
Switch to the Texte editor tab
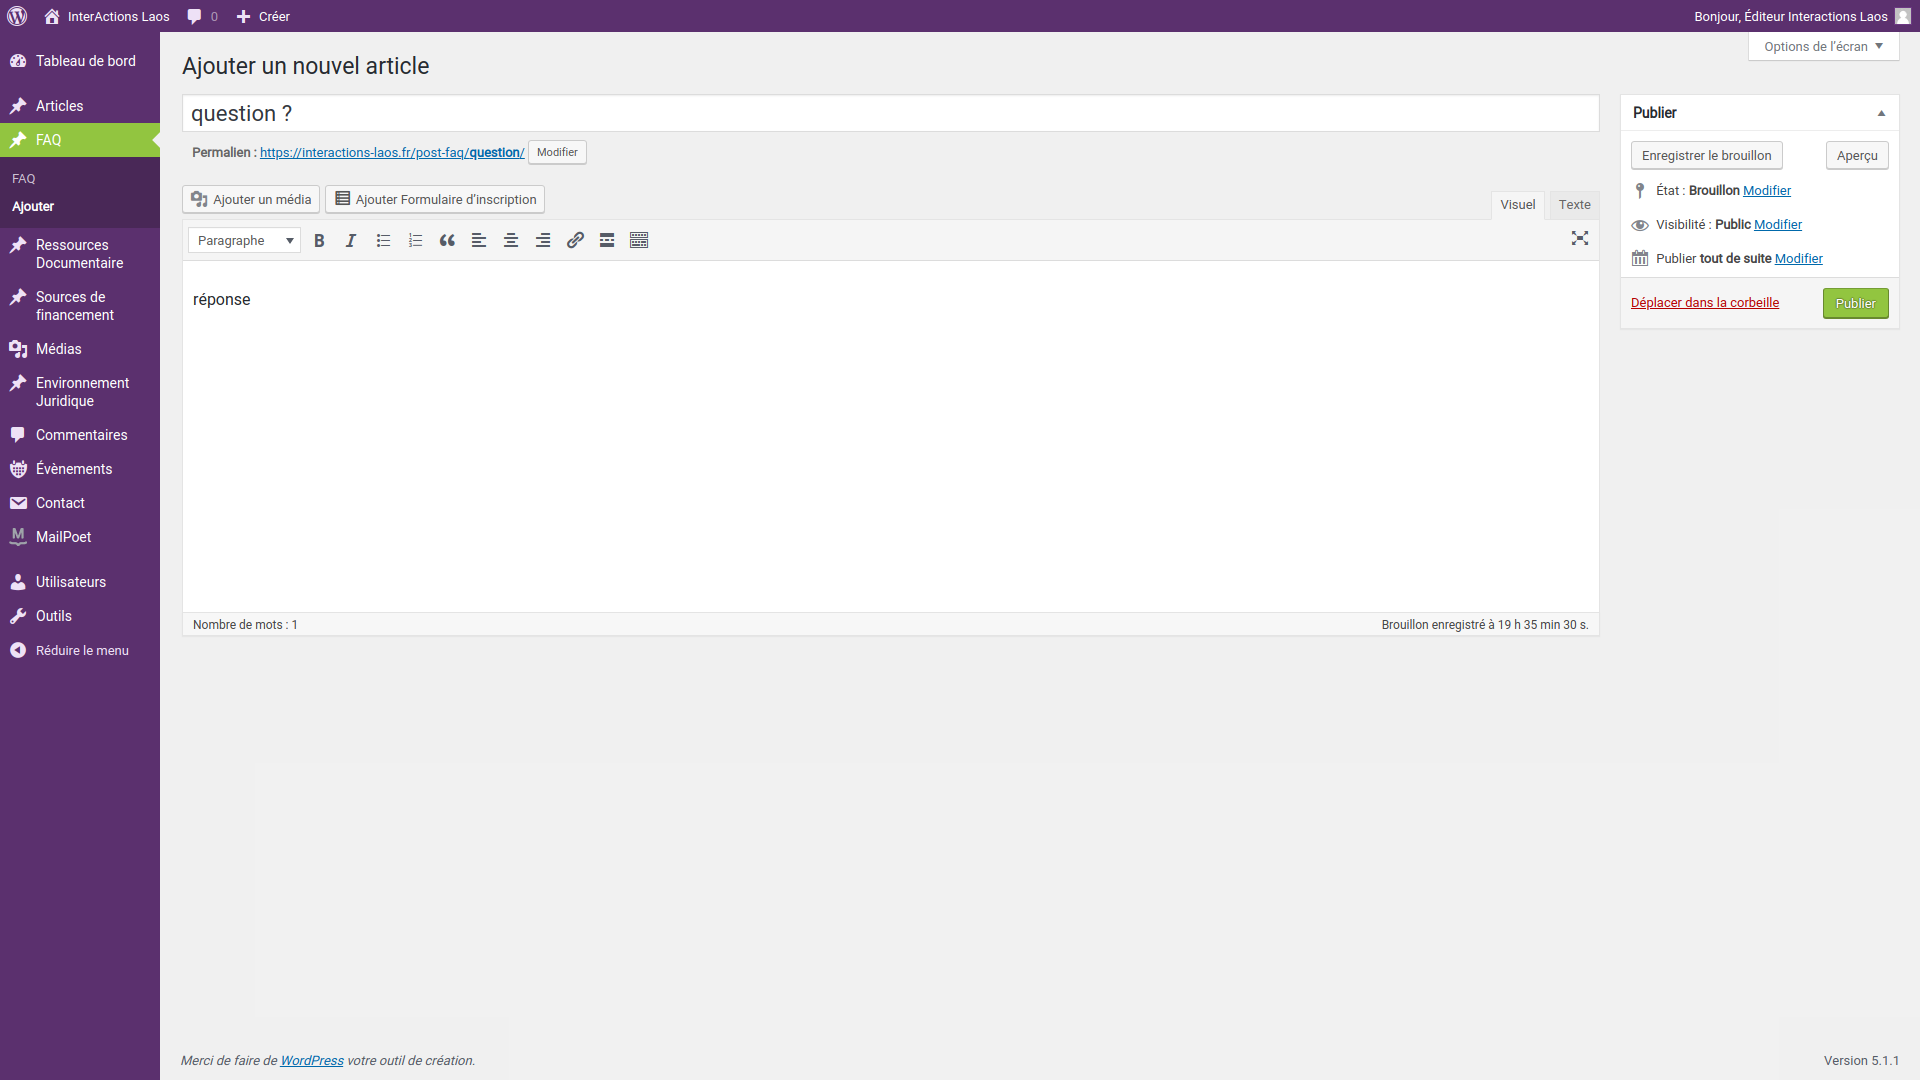1574,205
